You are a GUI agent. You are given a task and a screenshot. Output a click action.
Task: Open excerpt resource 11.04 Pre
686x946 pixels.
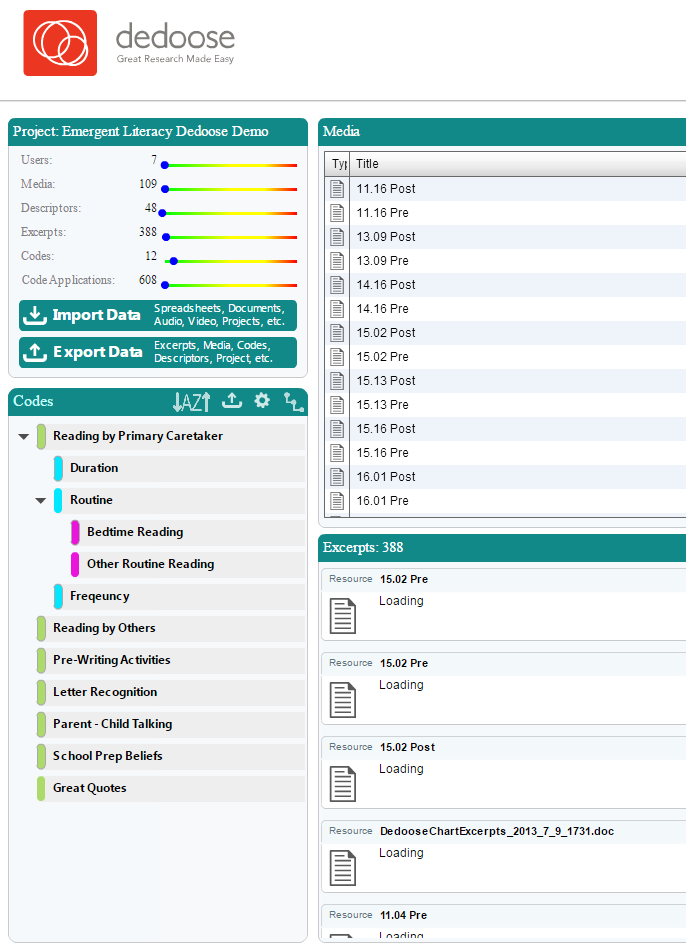(403, 915)
